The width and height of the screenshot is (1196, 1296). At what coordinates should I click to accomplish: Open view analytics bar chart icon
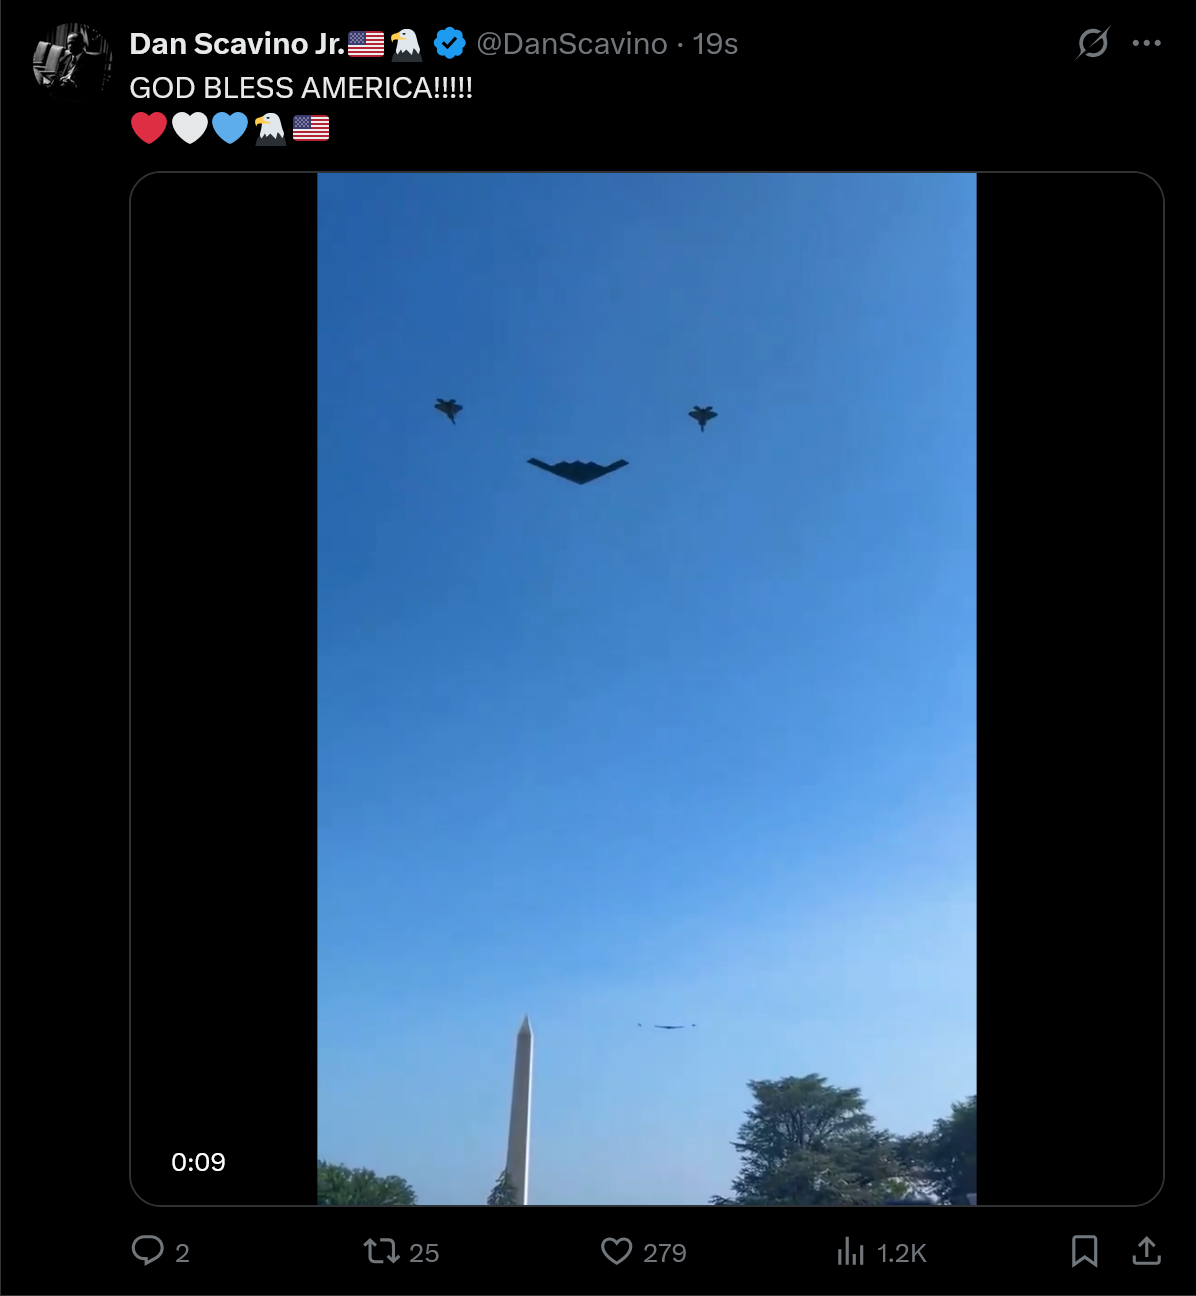(851, 1251)
